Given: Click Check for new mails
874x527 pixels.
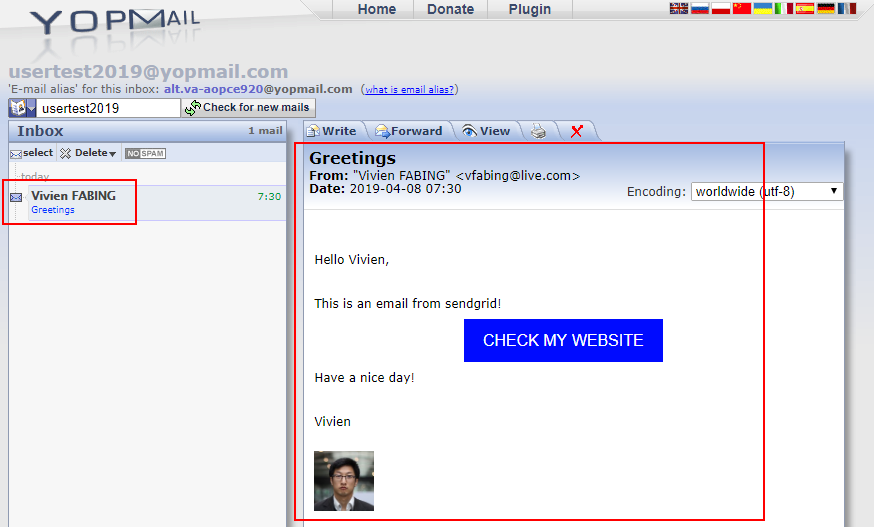Looking at the screenshot, I should pos(248,108).
